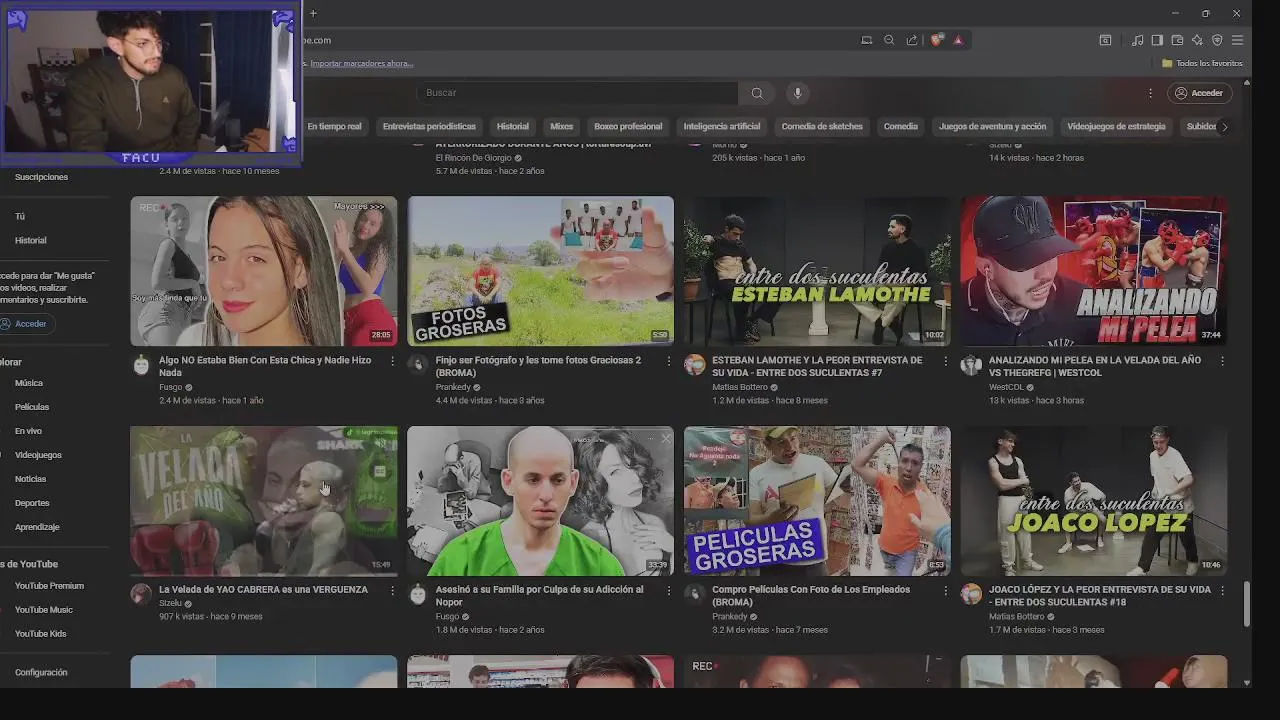Click the share page icon in the address bar
Screen dimensions: 1280x720
(912, 40)
